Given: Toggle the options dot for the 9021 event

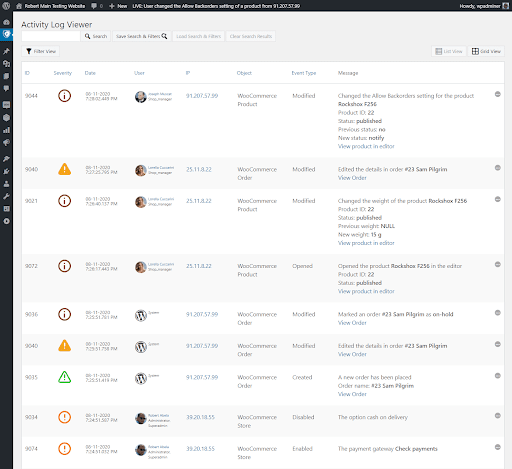Looking at the screenshot, I should (498, 199).
